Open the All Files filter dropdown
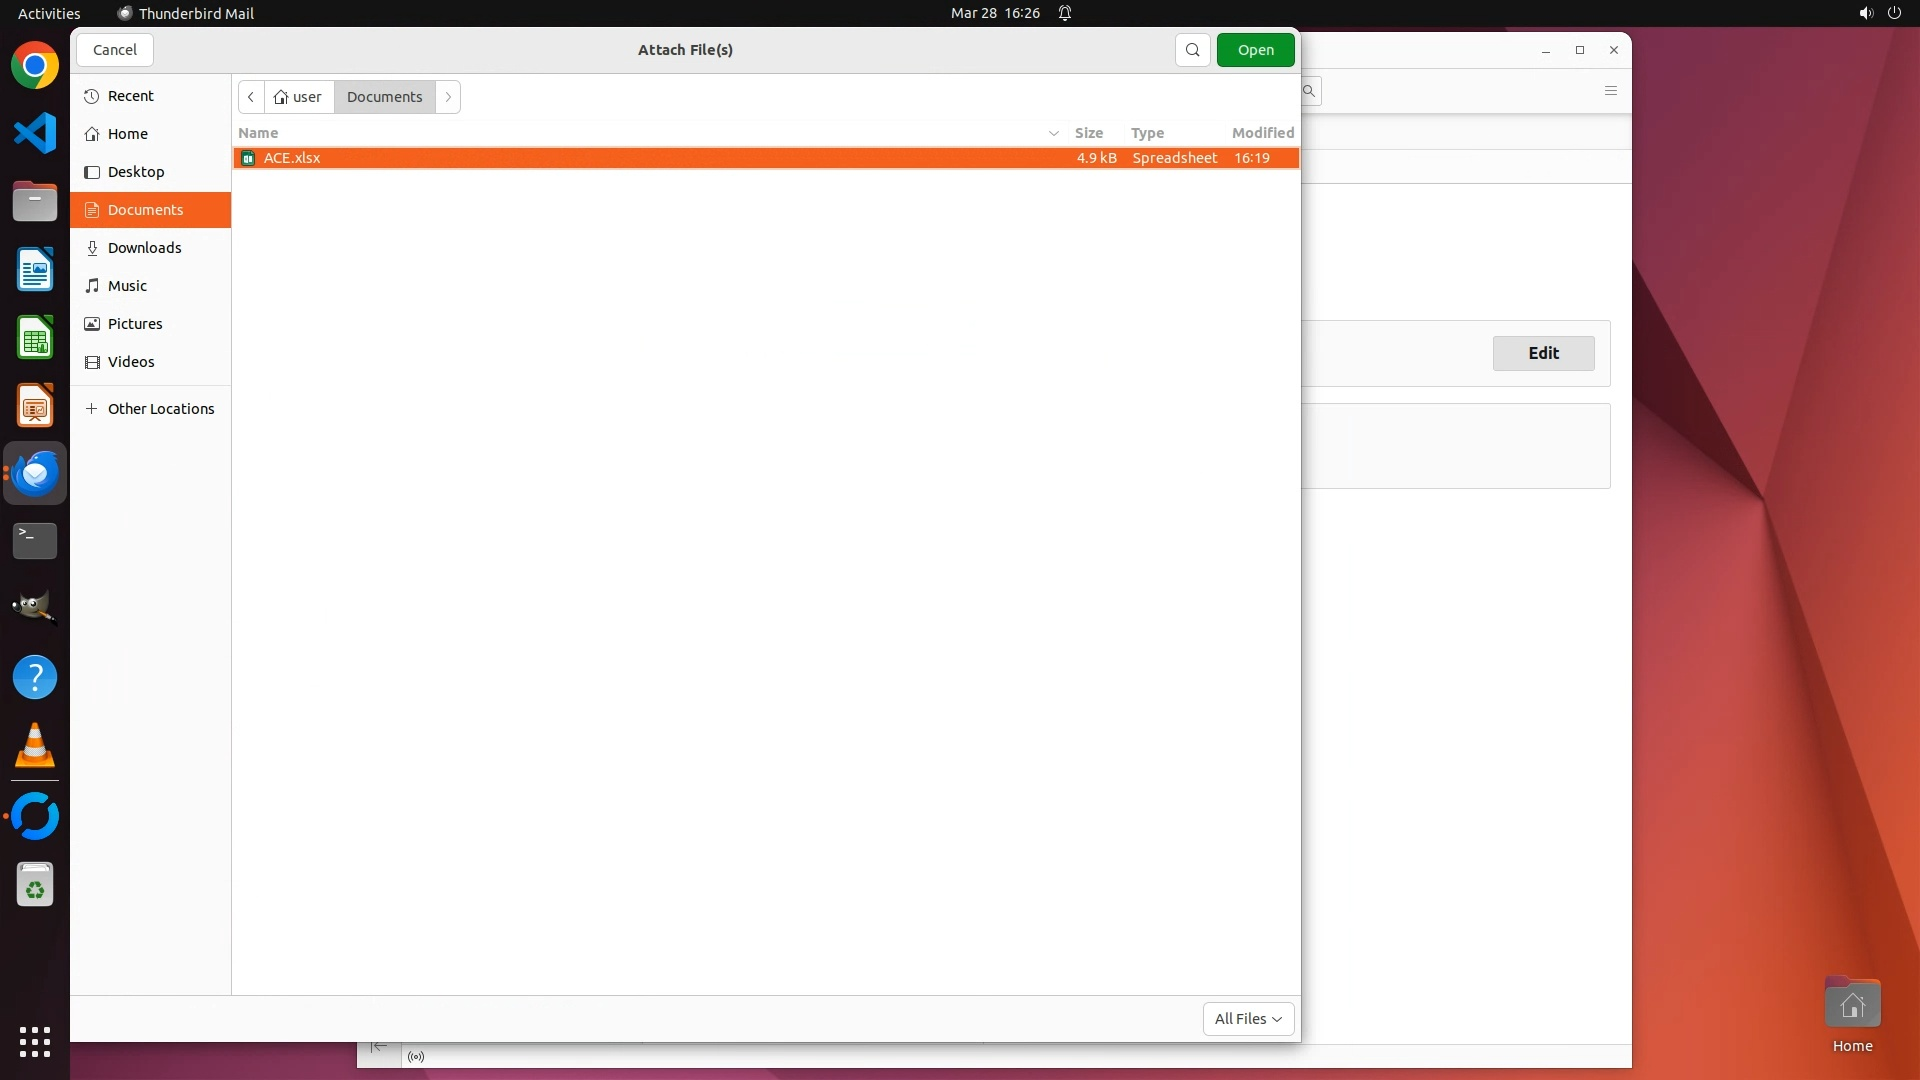The height and width of the screenshot is (1080, 1920). 1248,1018
